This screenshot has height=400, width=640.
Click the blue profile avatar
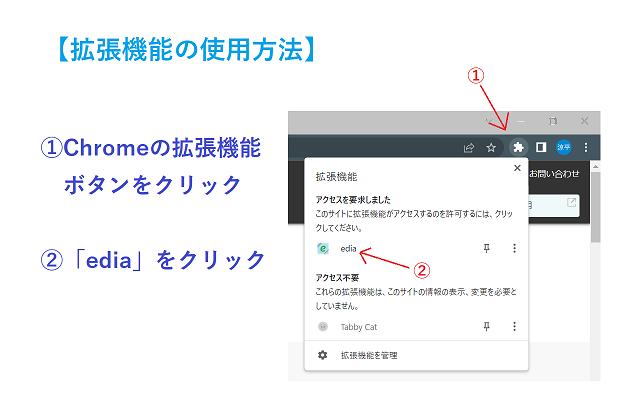(564, 147)
